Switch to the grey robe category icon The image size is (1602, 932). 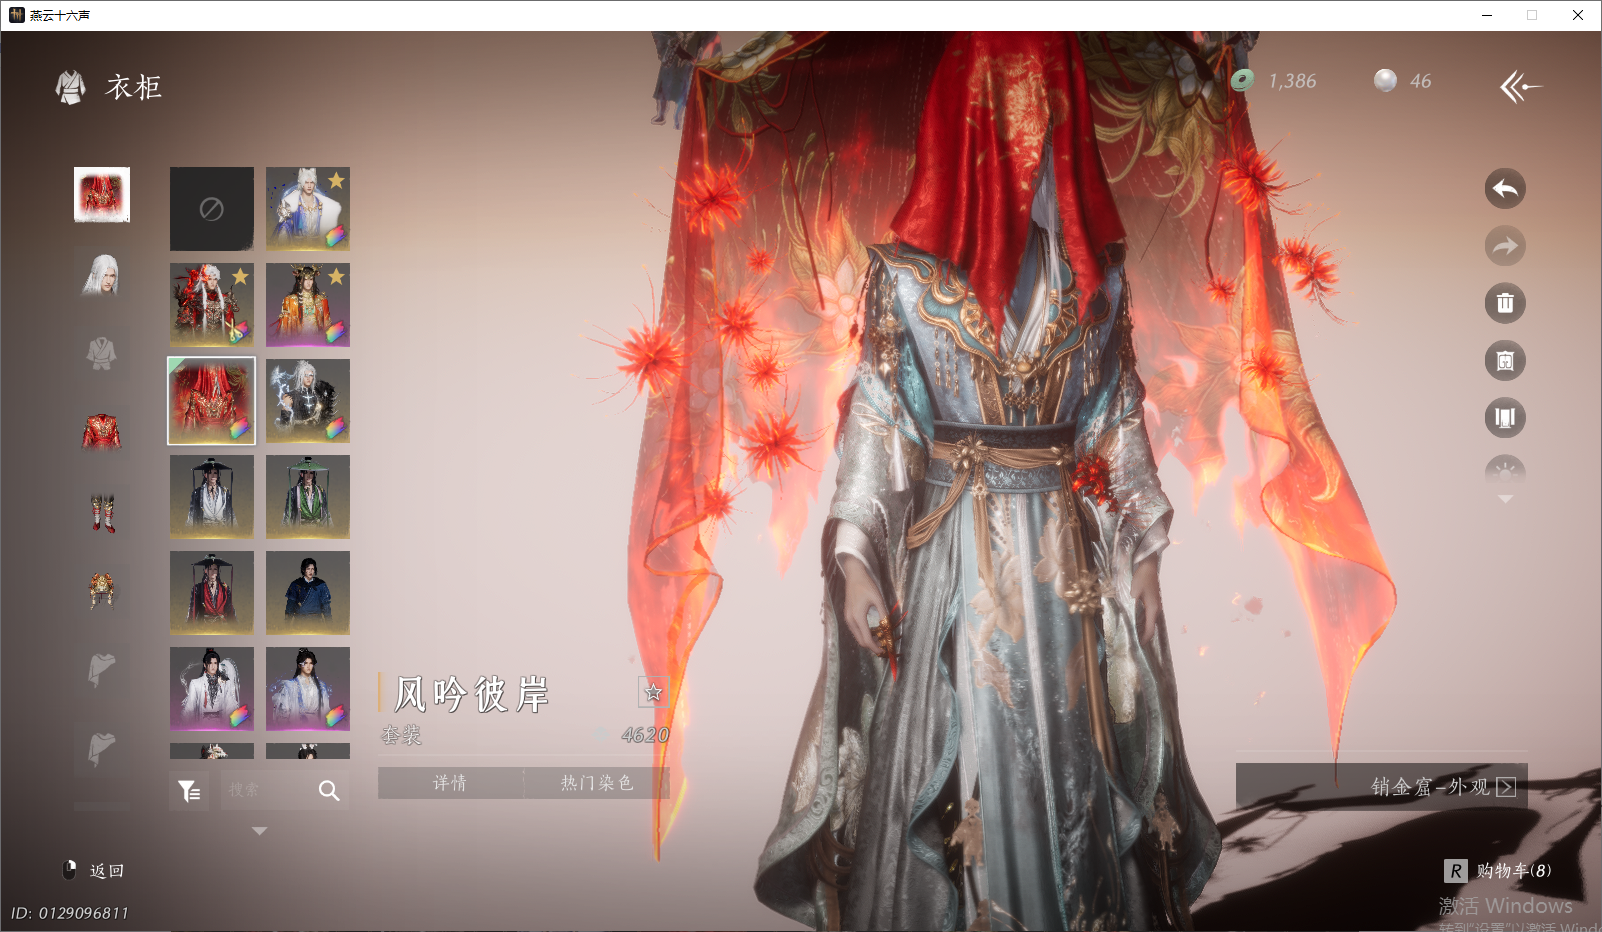click(102, 353)
